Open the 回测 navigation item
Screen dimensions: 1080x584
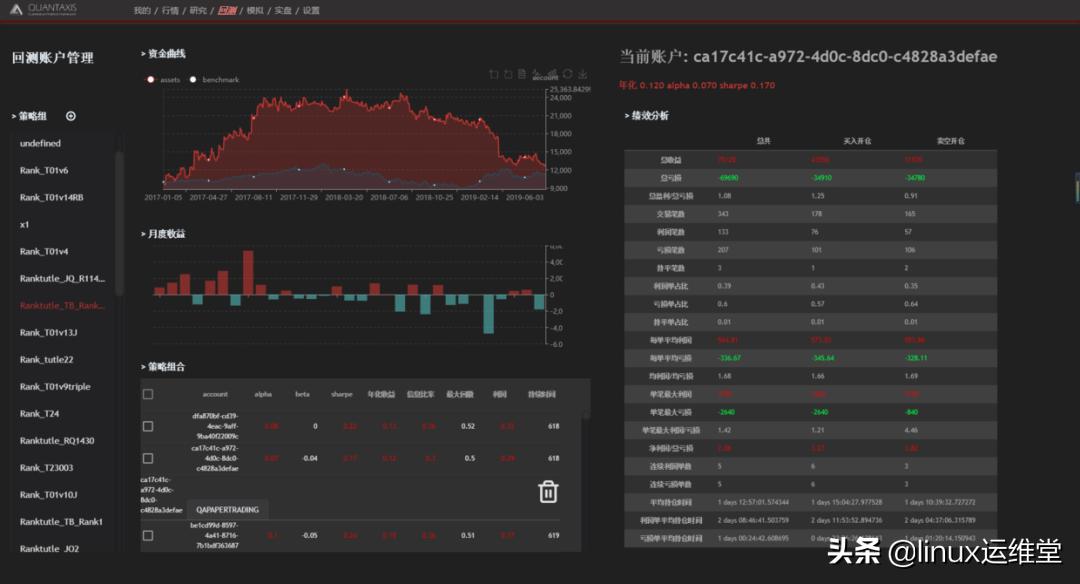pos(227,10)
